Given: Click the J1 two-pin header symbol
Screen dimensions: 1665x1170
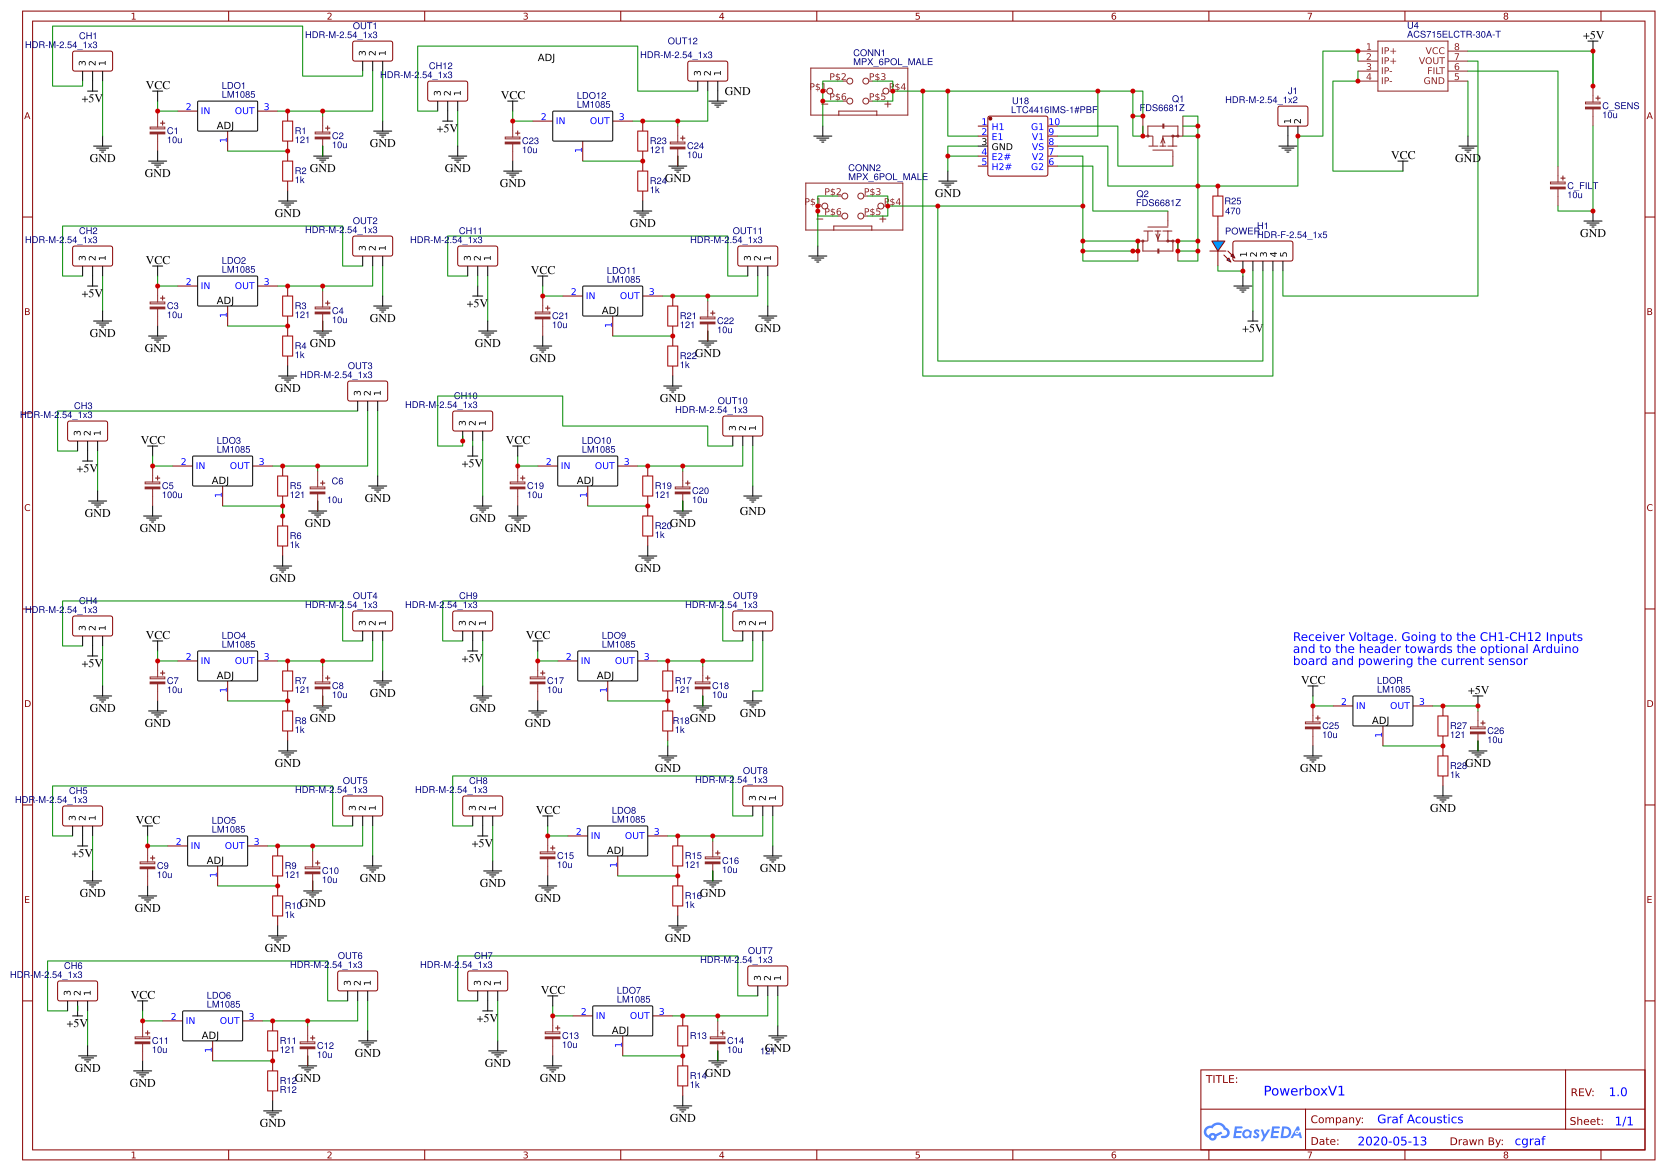Looking at the screenshot, I should pos(1293,118).
